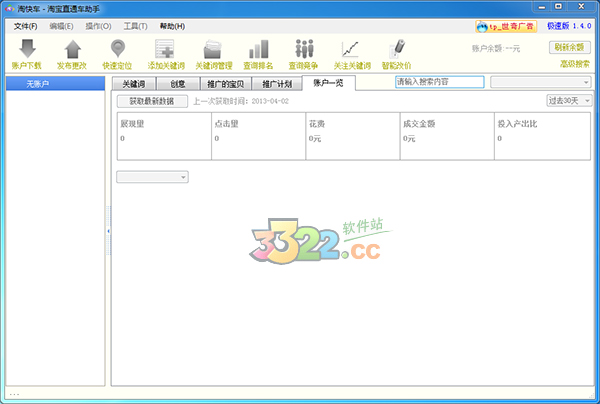Collapse the left panel via splitter arrow

pos(108,231)
